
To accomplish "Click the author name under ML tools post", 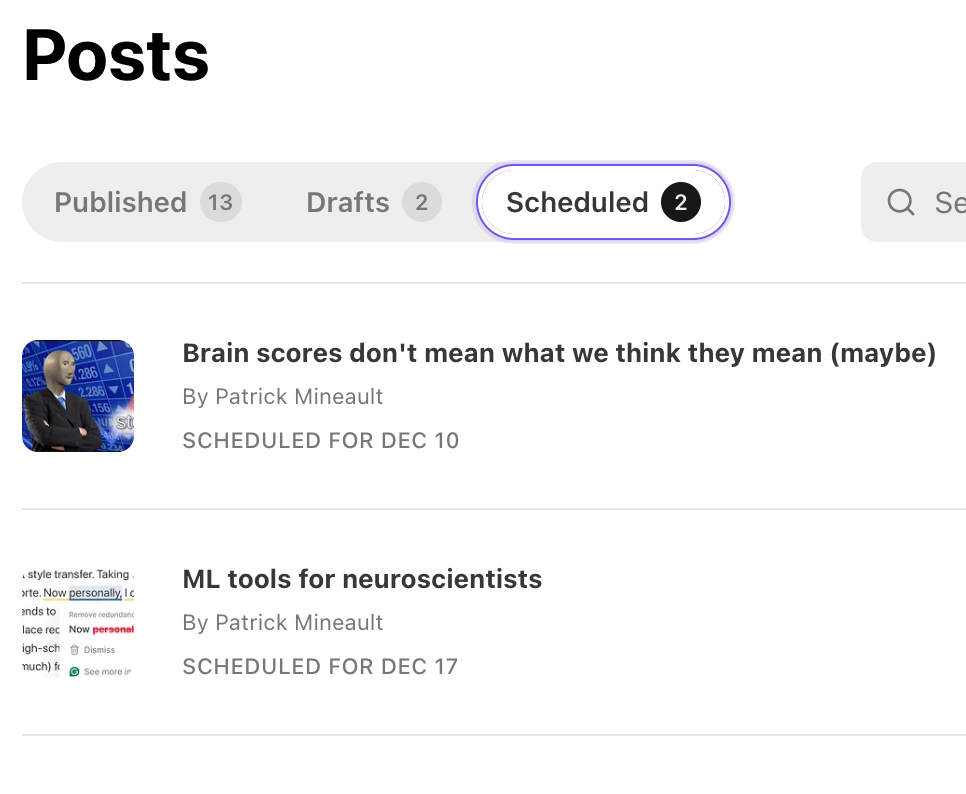I will 282,623.
